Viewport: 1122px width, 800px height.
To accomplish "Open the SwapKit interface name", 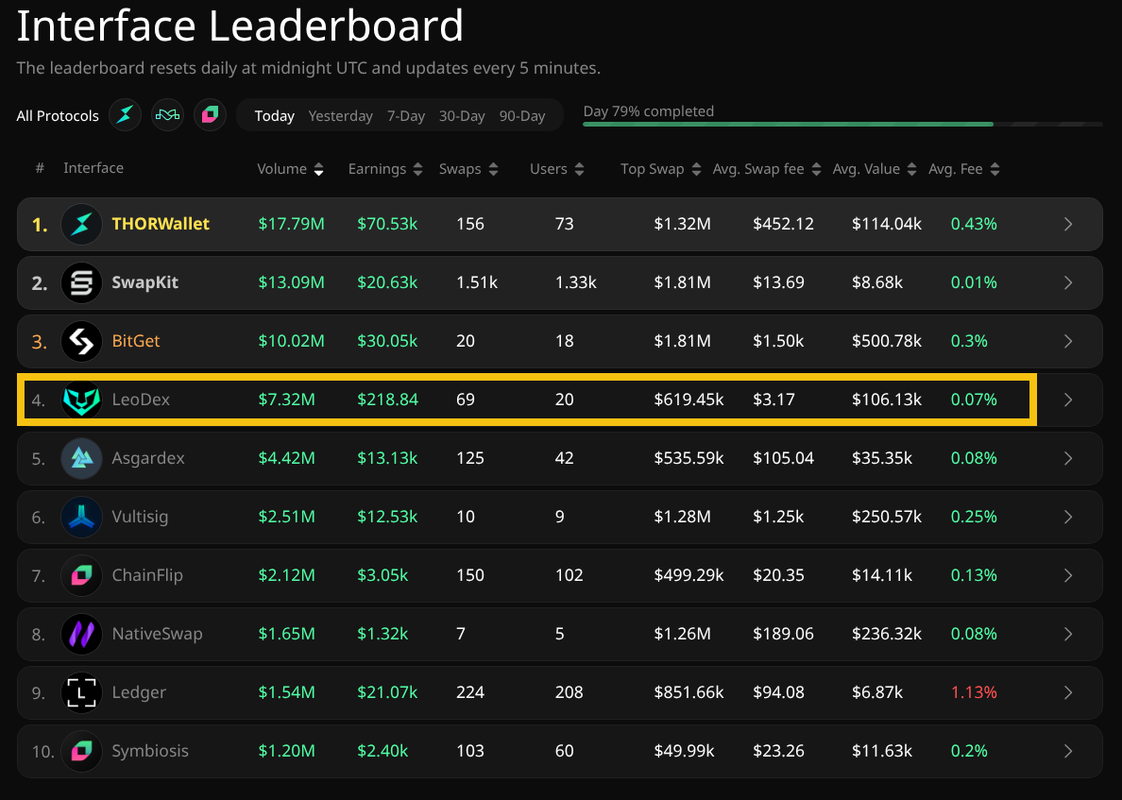I will click(145, 283).
